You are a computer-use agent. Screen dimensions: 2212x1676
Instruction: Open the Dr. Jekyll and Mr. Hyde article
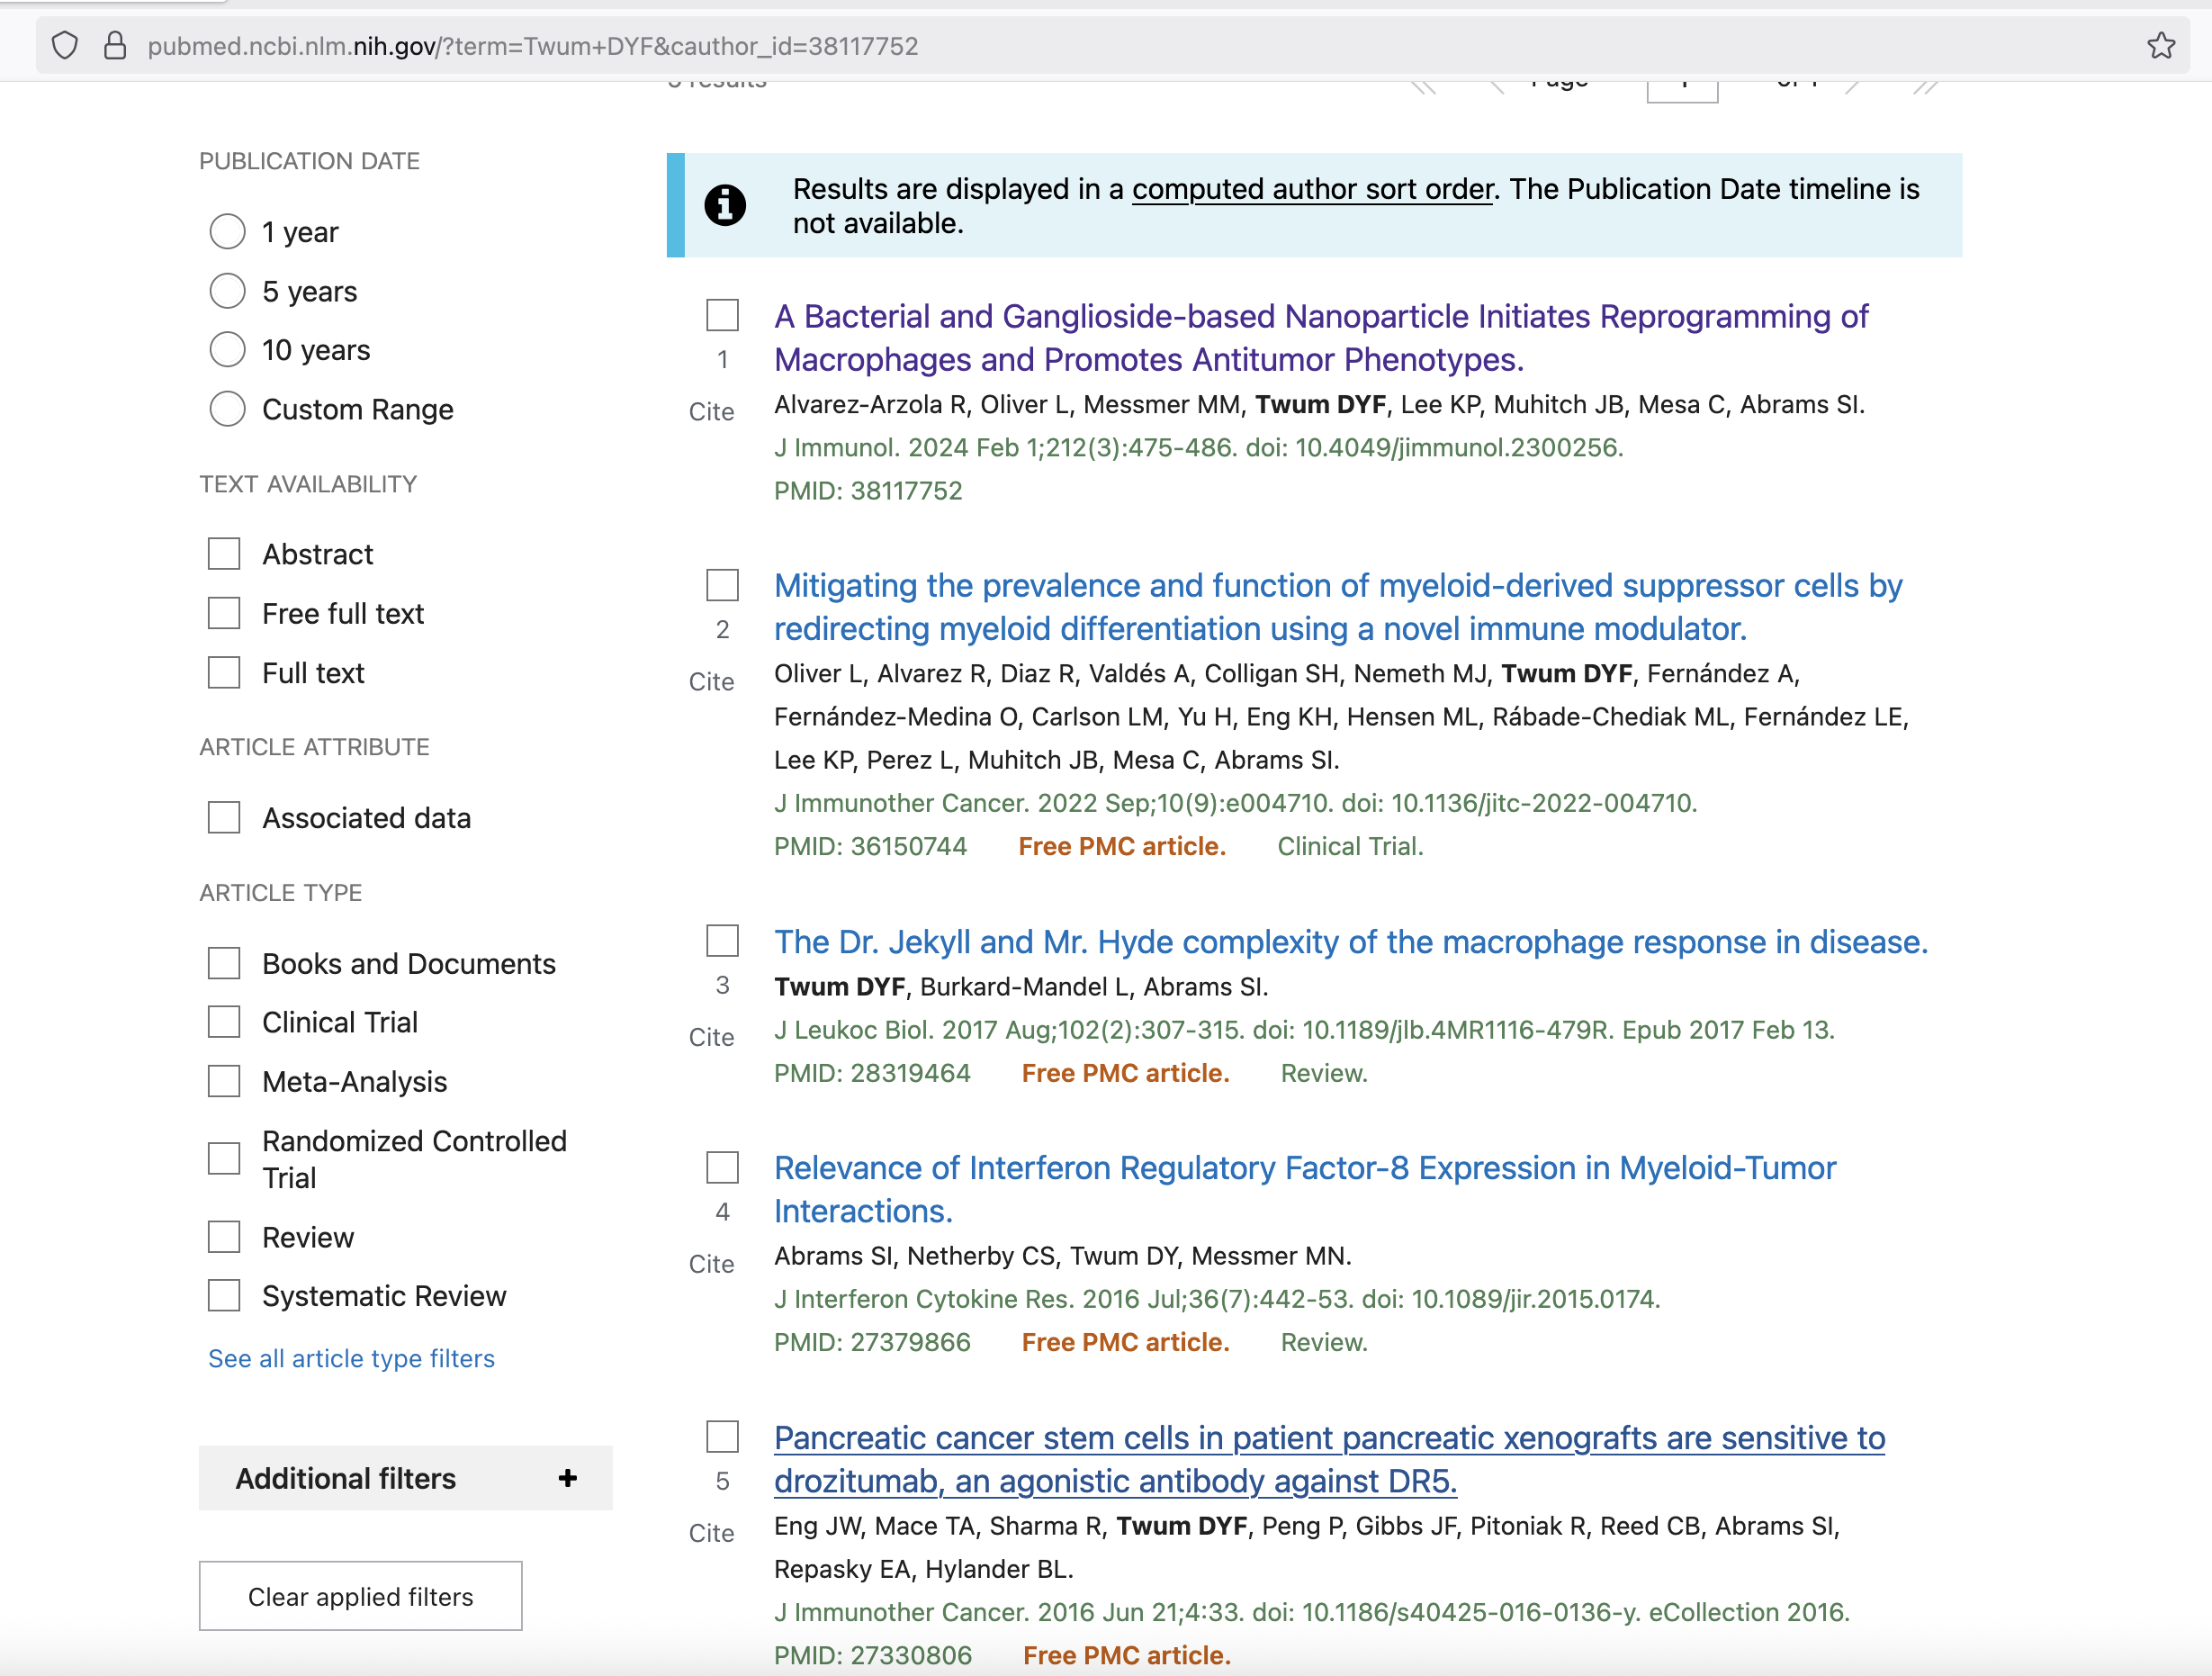click(x=1350, y=942)
